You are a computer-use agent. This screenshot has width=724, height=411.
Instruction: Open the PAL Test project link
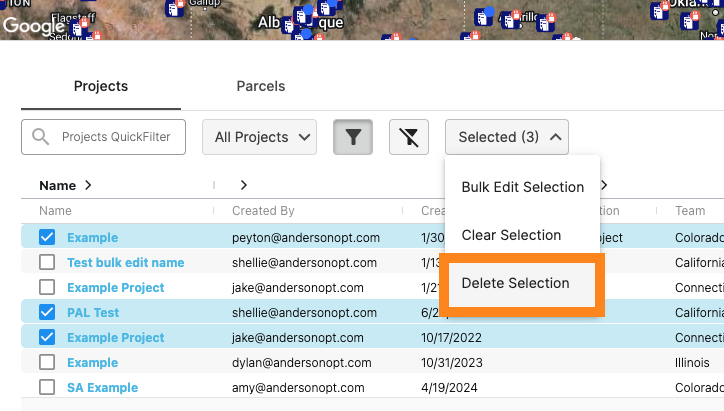click(93, 312)
